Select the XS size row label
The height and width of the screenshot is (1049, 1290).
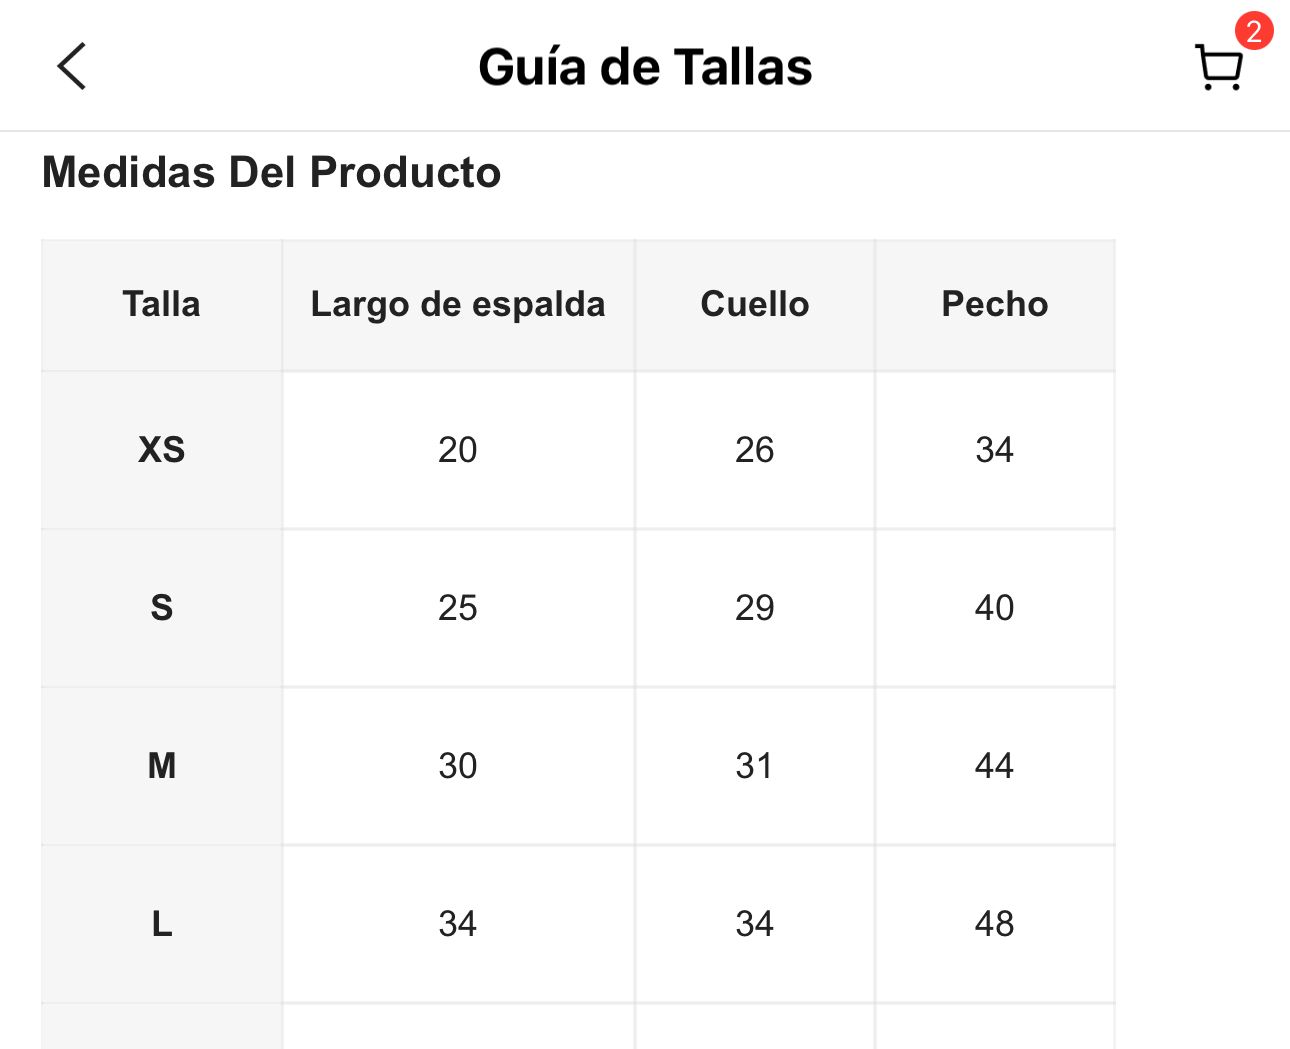[161, 450]
